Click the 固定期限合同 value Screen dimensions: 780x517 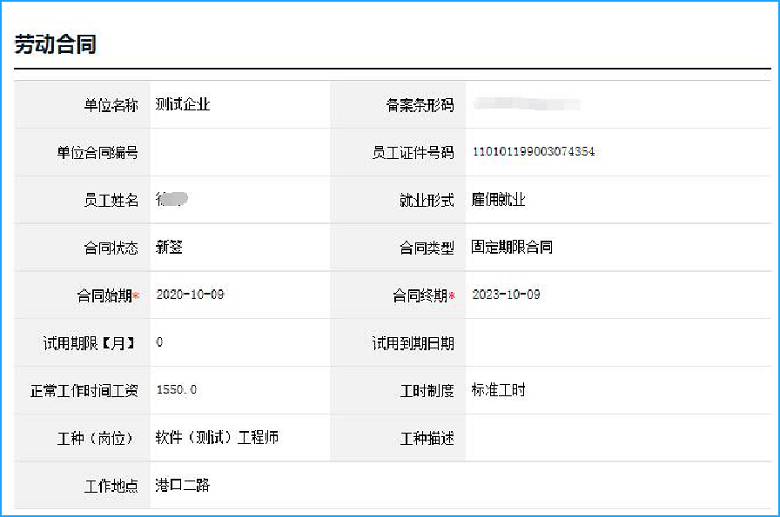(x=512, y=247)
